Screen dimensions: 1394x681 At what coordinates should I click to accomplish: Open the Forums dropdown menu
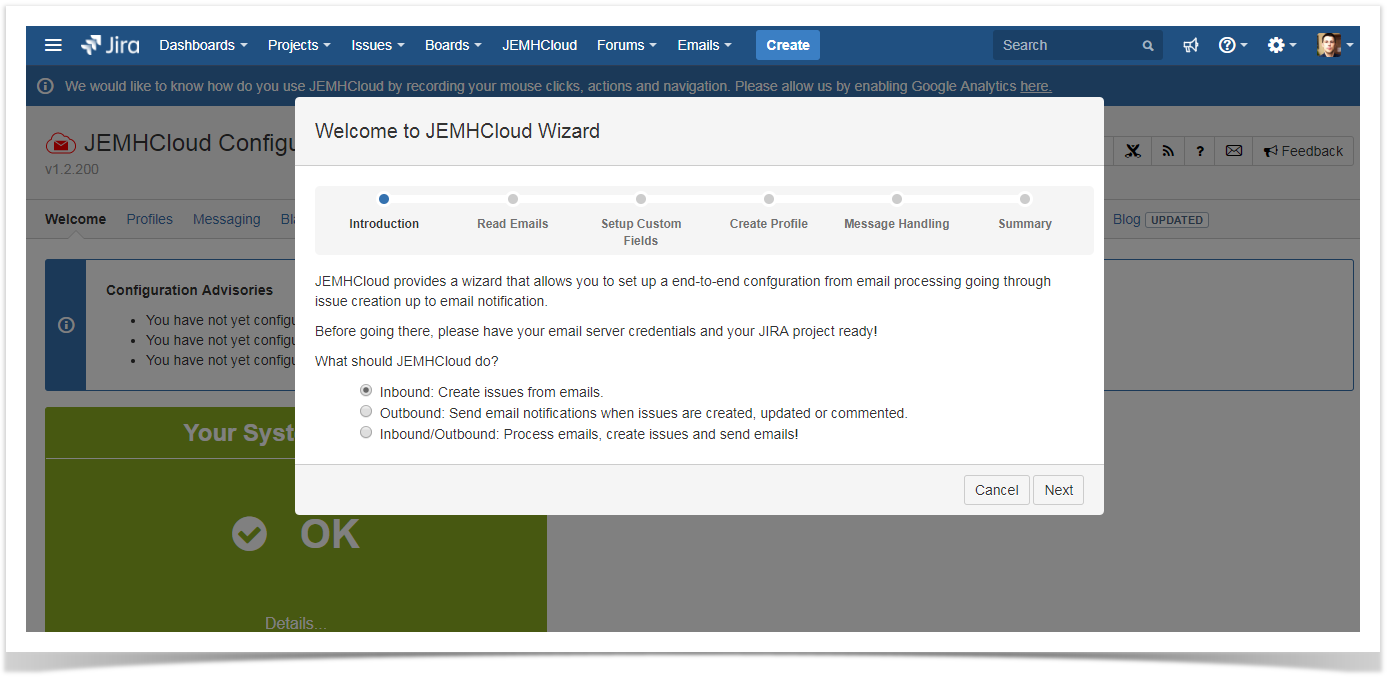pos(626,45)
